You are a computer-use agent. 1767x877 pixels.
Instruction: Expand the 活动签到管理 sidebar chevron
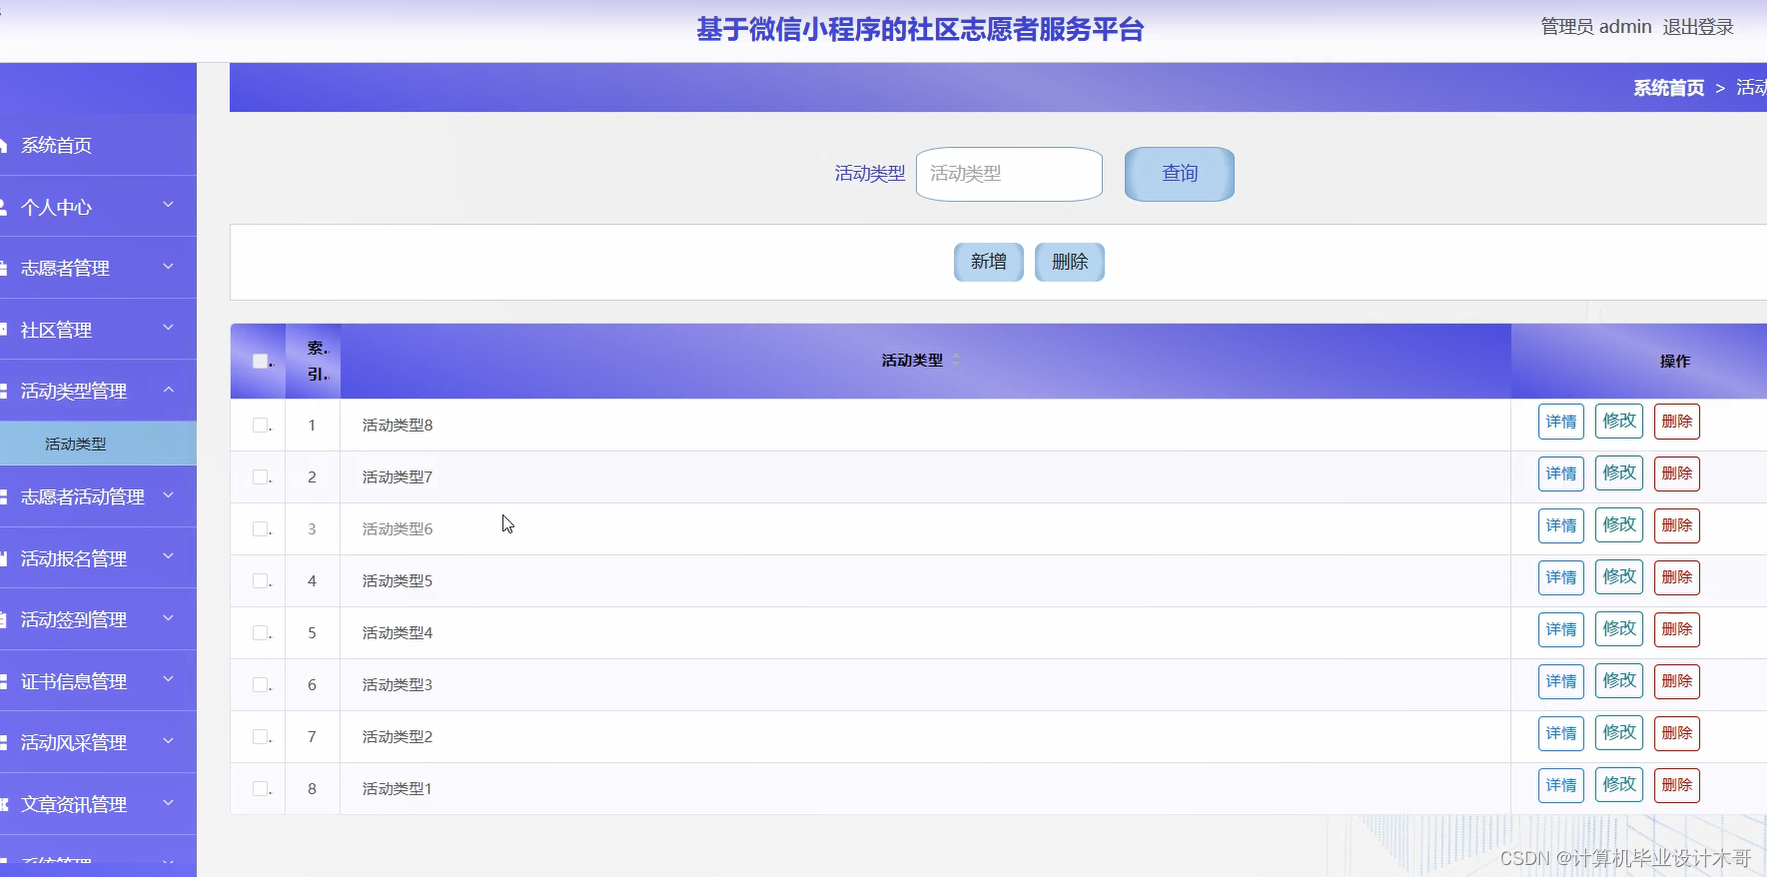click(168, 618)
